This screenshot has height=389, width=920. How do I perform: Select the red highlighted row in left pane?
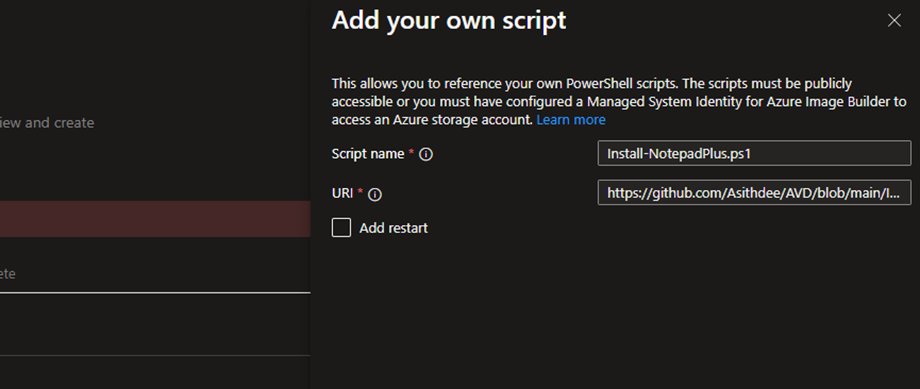(155, 219)
